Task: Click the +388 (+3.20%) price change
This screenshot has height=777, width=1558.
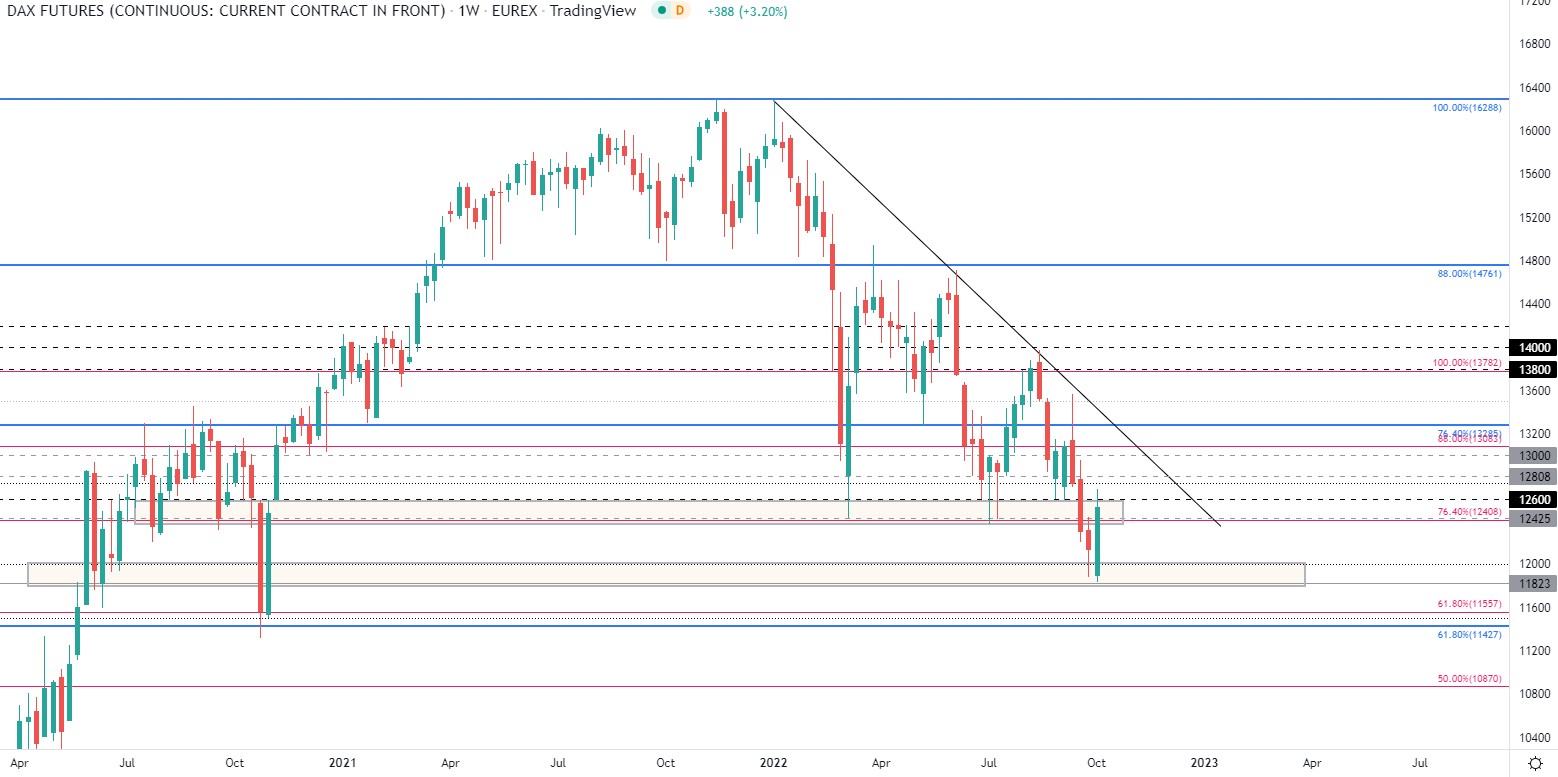Action: [x=747, y=10]
